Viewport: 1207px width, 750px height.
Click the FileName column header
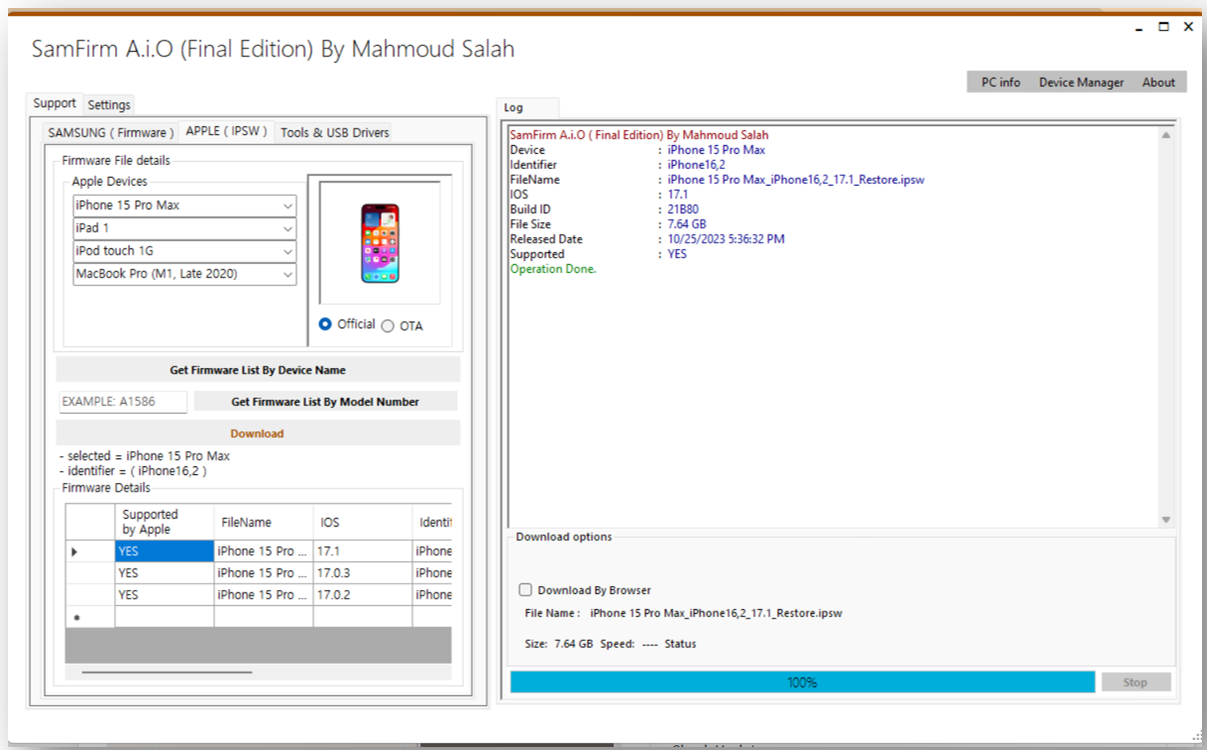point(264,522)
